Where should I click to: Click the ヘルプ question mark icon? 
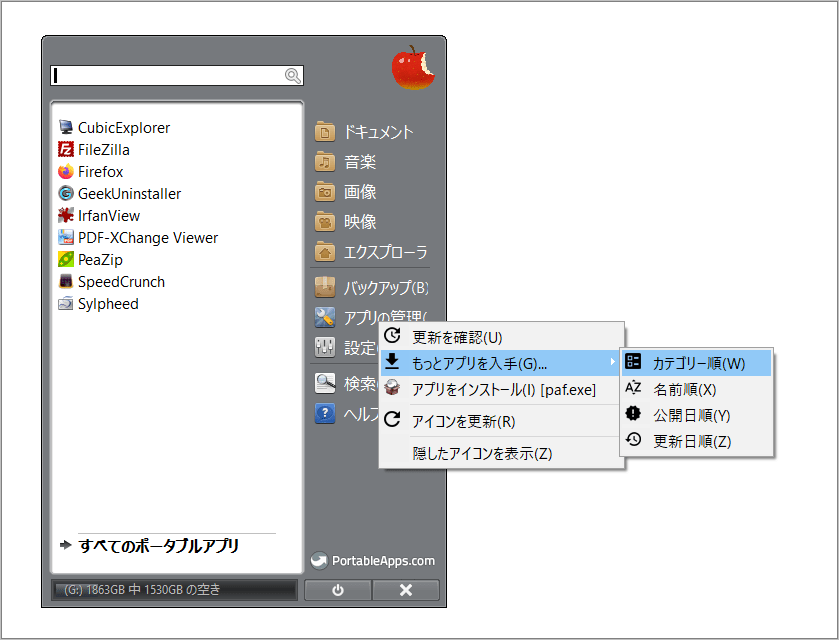325,413
